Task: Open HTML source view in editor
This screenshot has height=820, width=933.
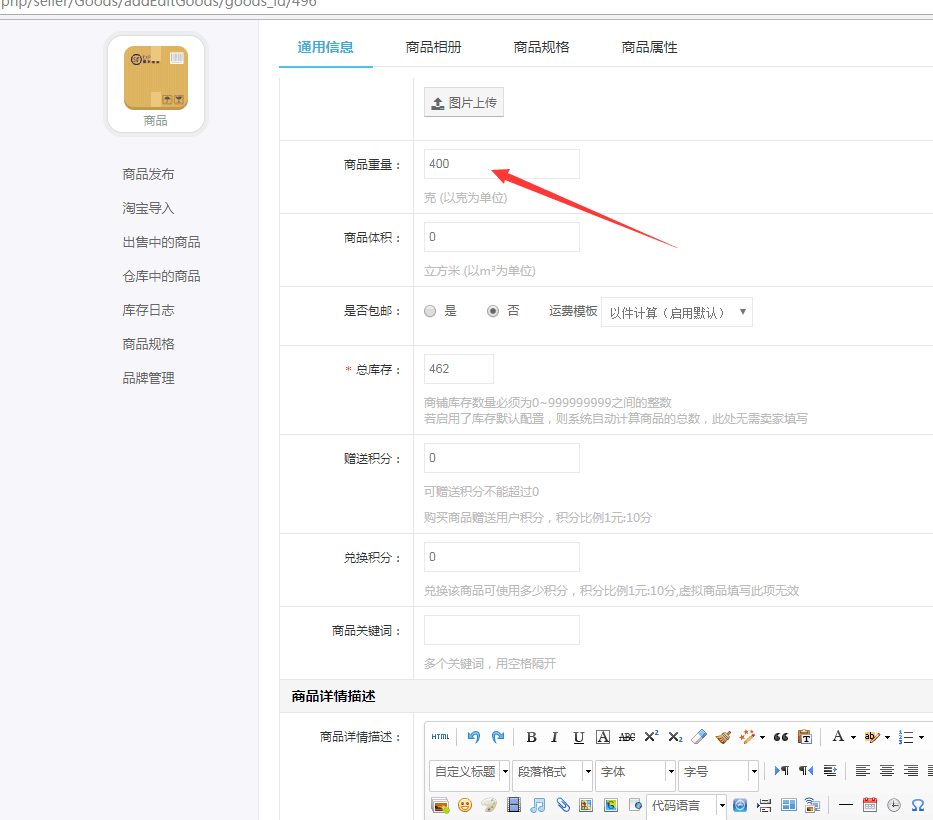Action: pyautogui.click(x=440, y=737)
